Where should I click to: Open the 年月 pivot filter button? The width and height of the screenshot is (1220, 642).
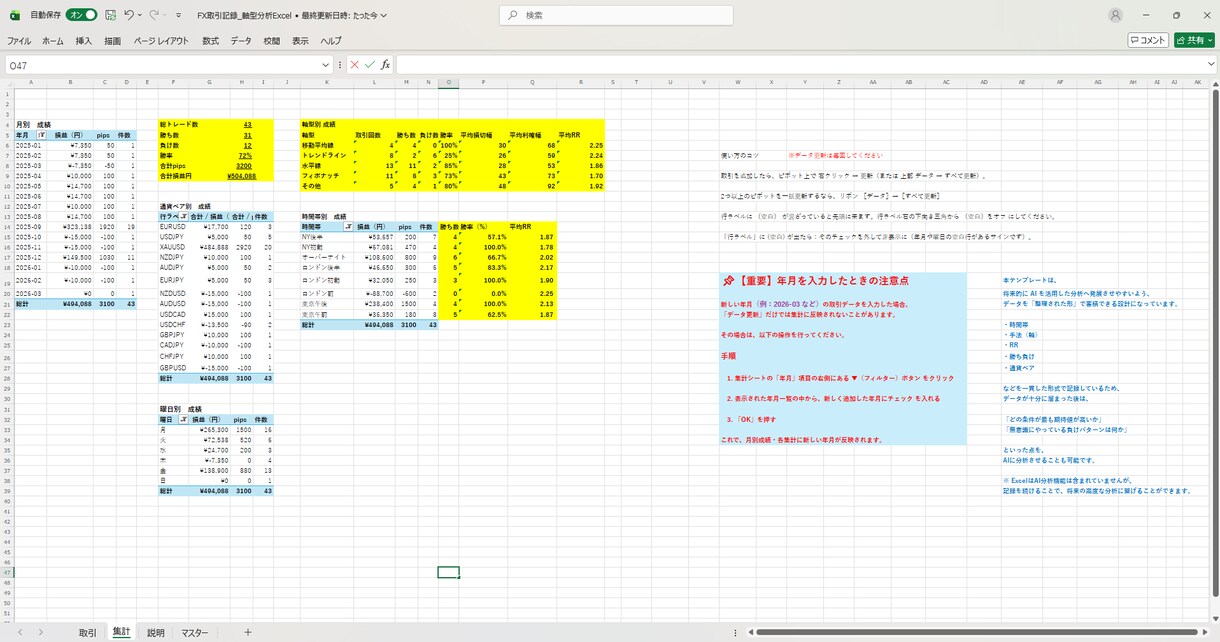[x=41, y=134]
